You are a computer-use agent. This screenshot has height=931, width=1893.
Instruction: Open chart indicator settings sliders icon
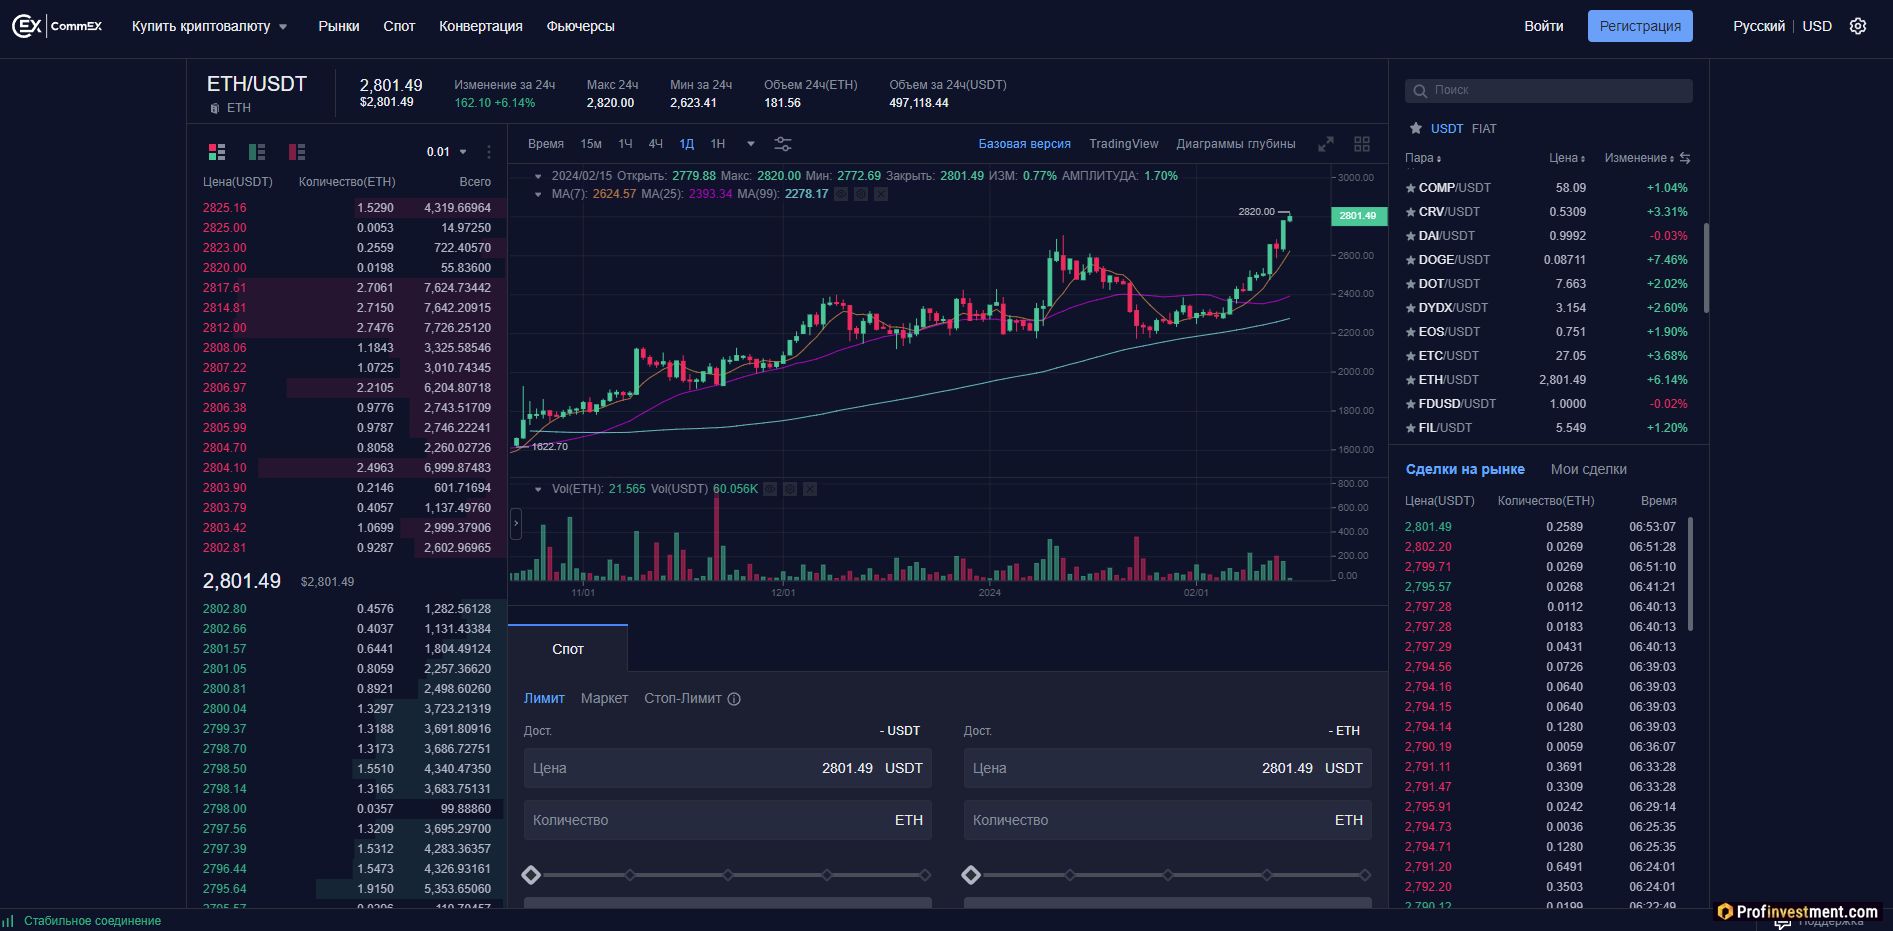pos(783,144)
